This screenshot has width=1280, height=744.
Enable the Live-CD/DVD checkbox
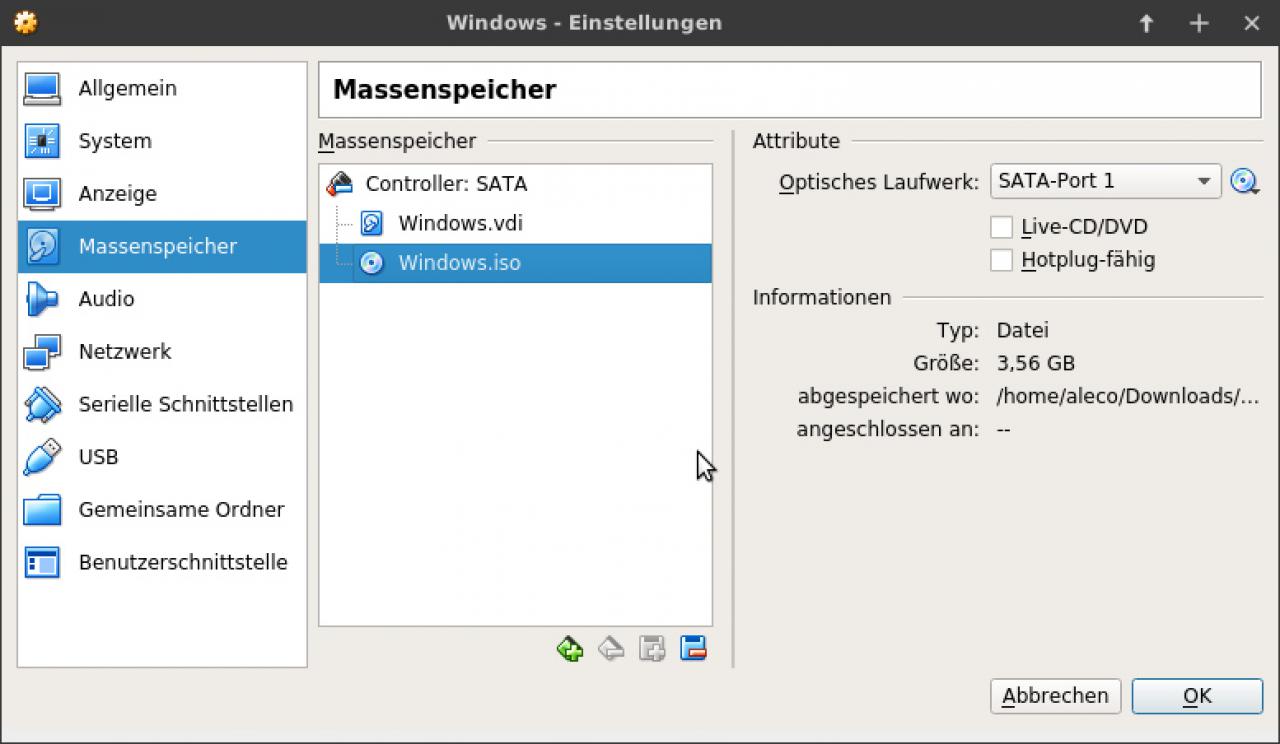tap(1001, 227)
